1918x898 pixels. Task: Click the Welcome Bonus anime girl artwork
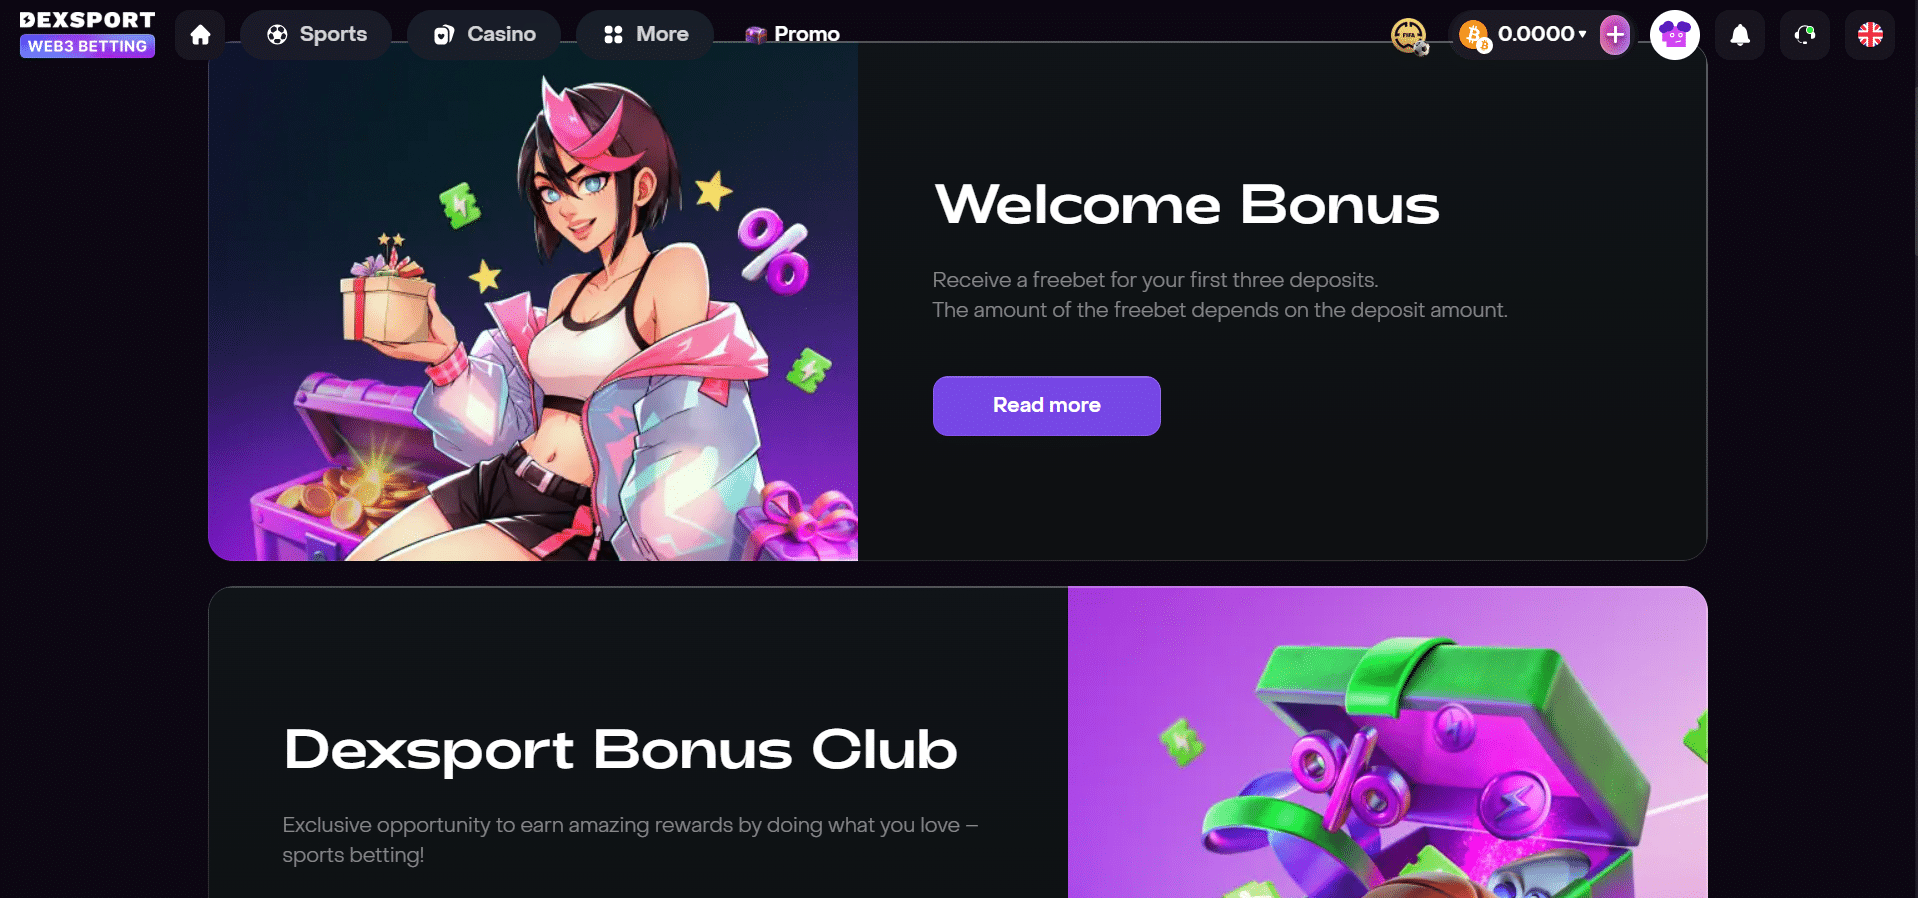[533, 302]
